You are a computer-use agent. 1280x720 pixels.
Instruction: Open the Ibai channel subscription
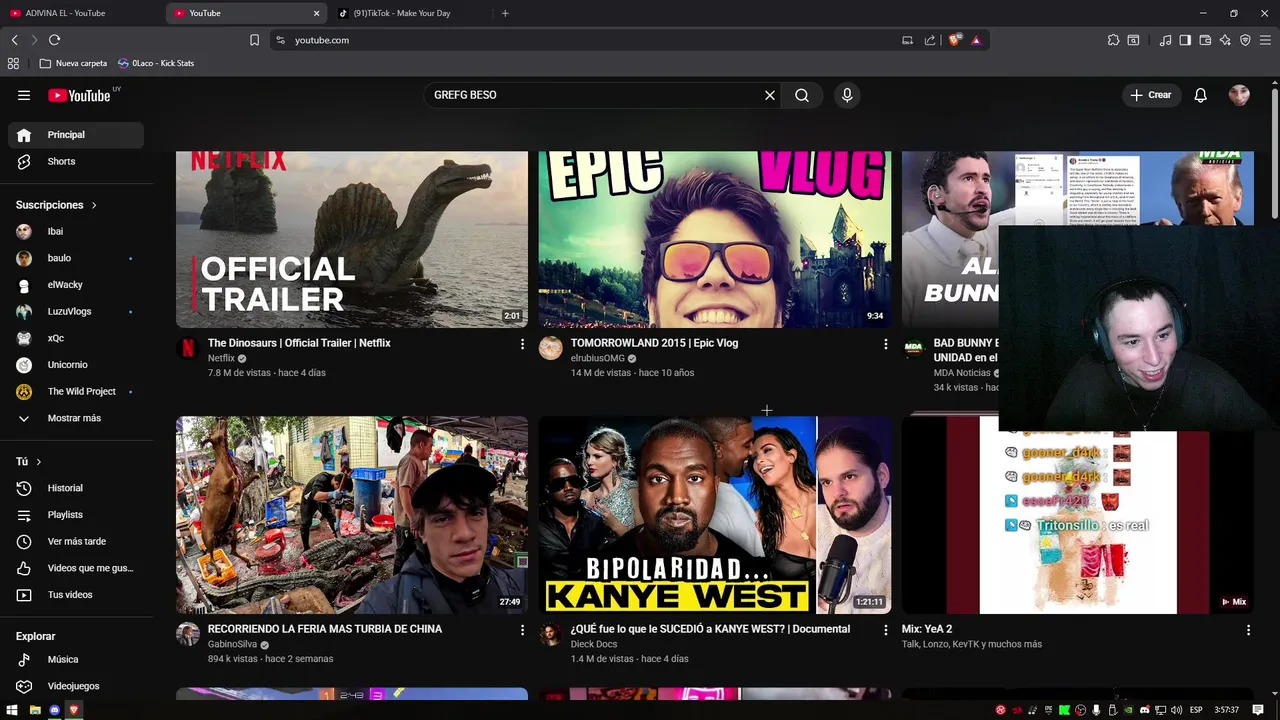[76, 231]
